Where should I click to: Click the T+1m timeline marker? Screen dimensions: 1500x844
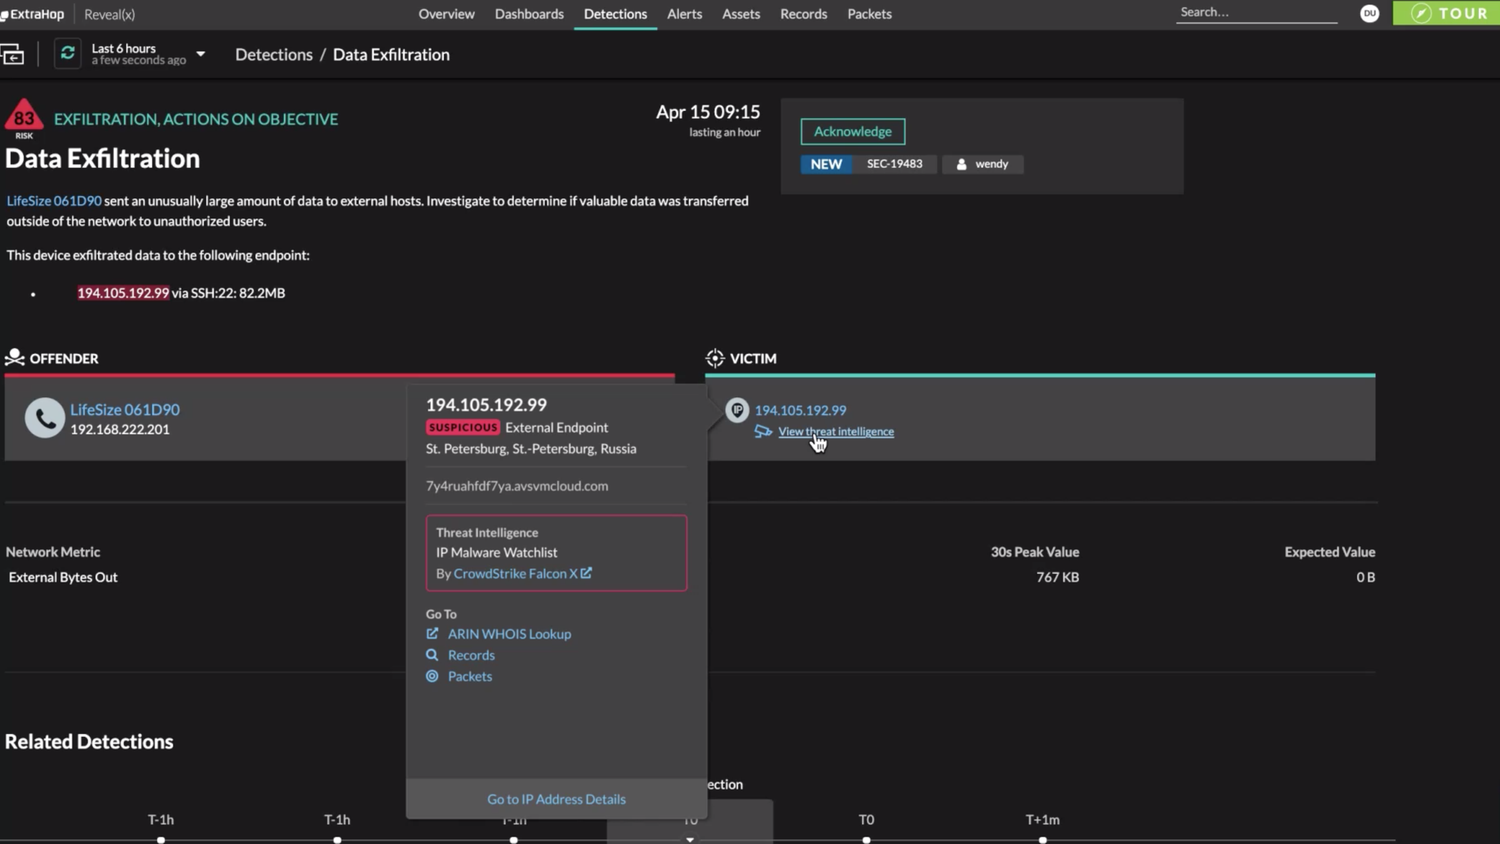1042,838
